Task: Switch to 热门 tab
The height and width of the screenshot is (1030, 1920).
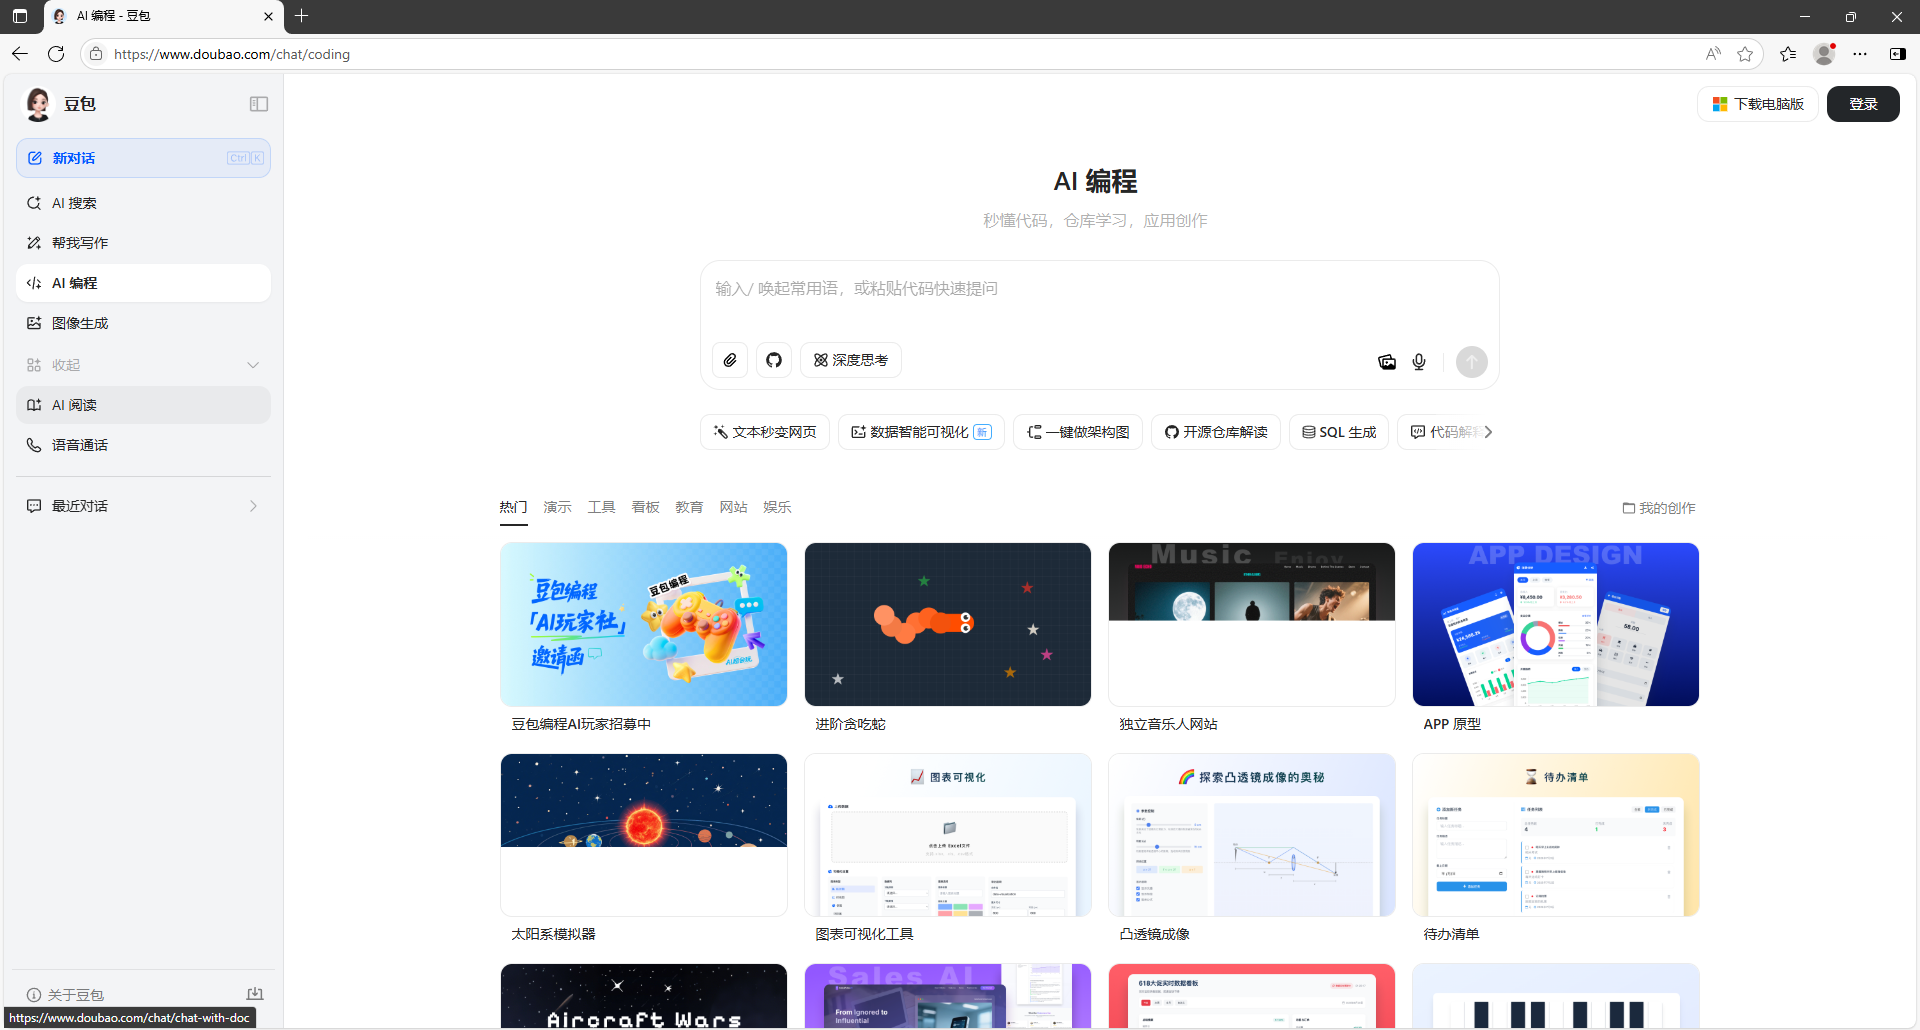Action: [513, 508]
